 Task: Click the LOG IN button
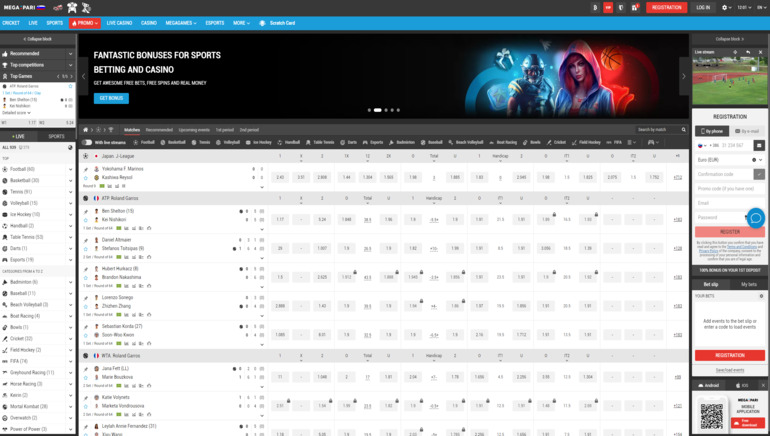703,7
